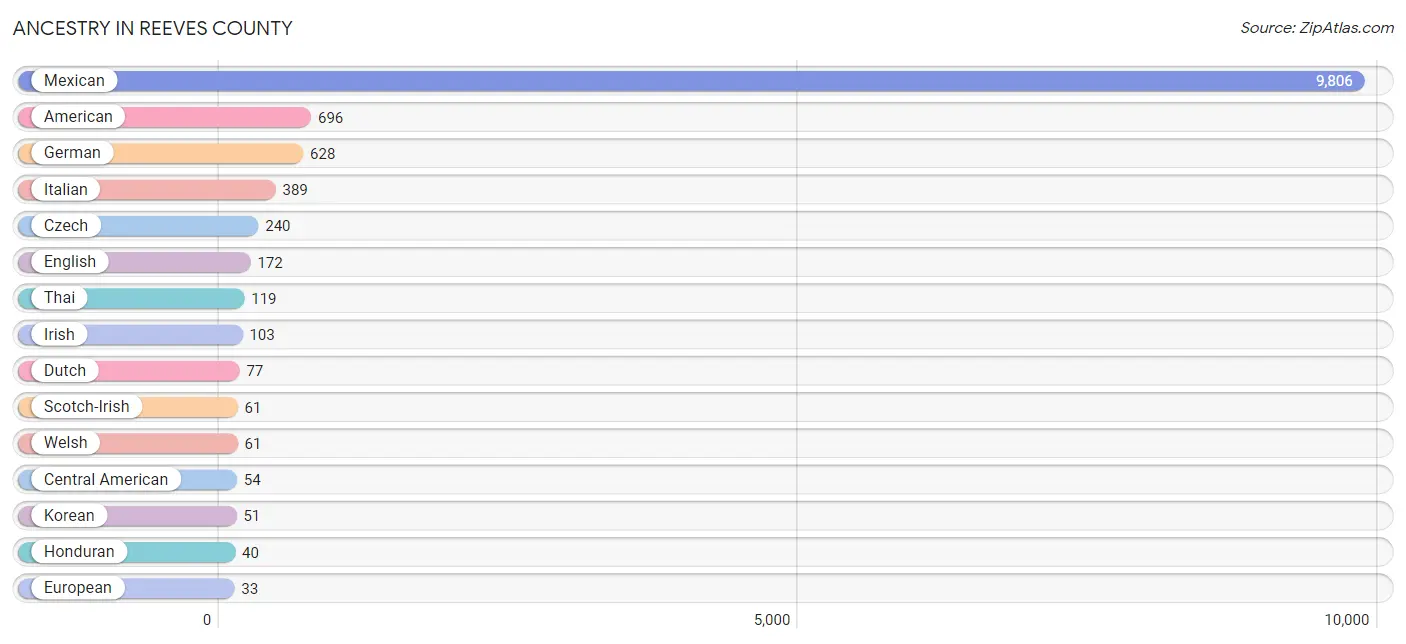
Task: Click the value 77
Action: (255, 371)
